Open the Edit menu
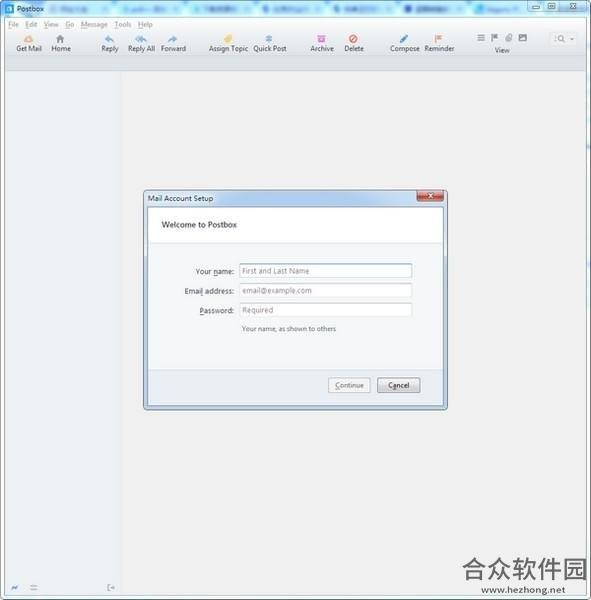Screen dimensions: 591x600 coord(31,24)
